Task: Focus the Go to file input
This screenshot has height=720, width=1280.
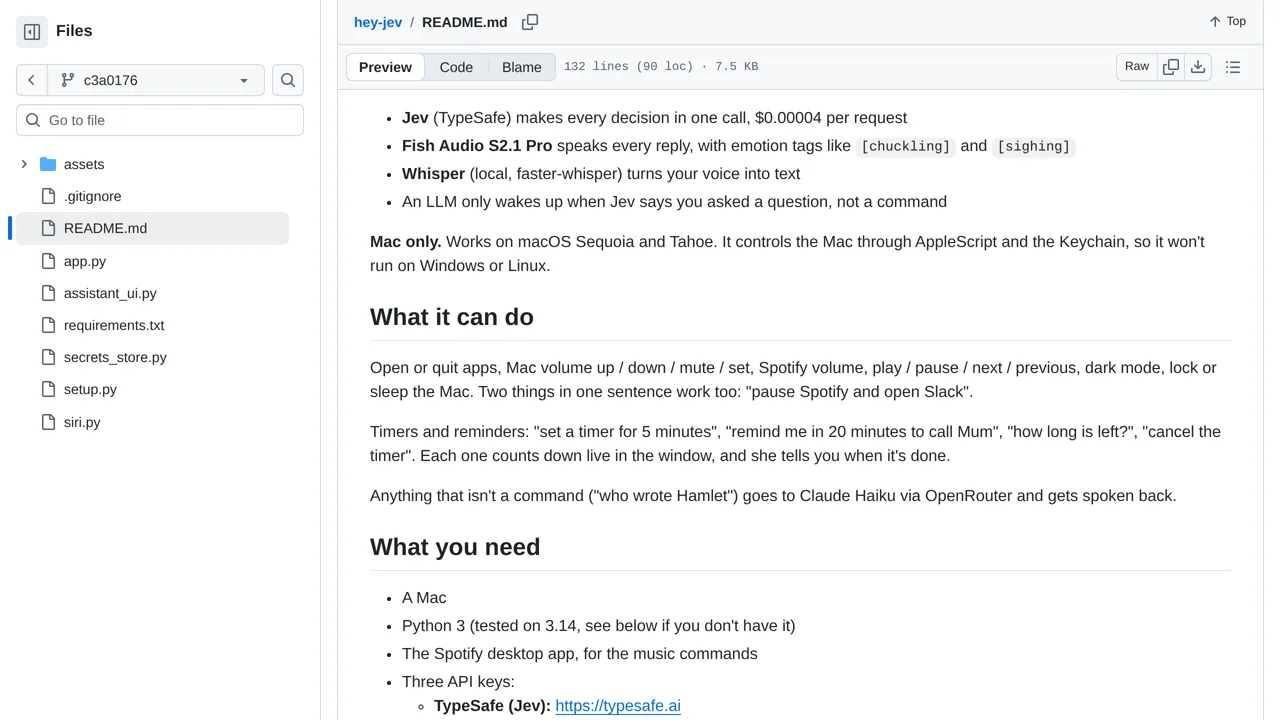Action: pos(160,120)
